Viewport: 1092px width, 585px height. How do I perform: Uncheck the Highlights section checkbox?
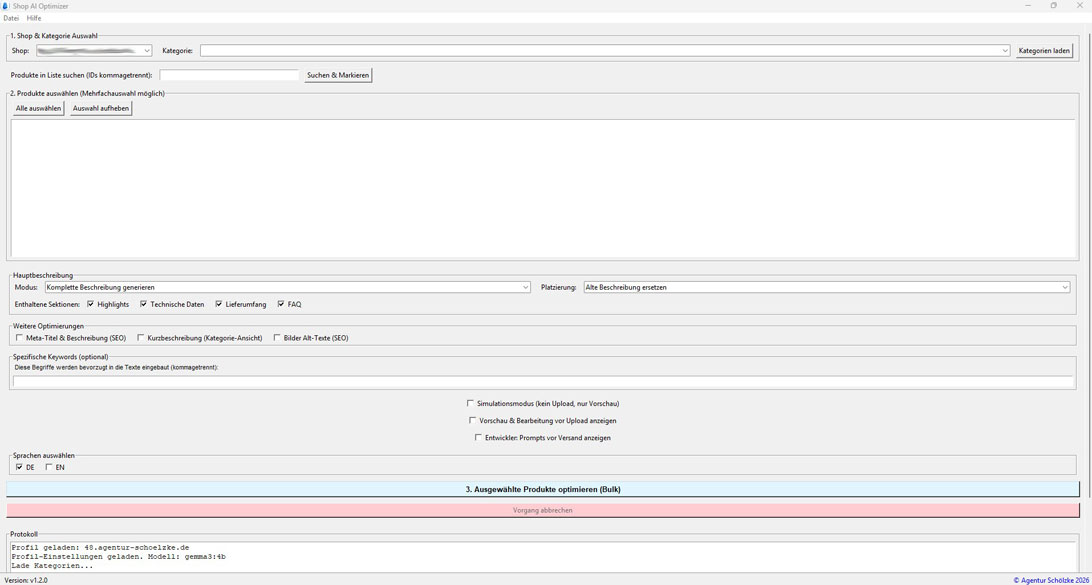point(91,304)
